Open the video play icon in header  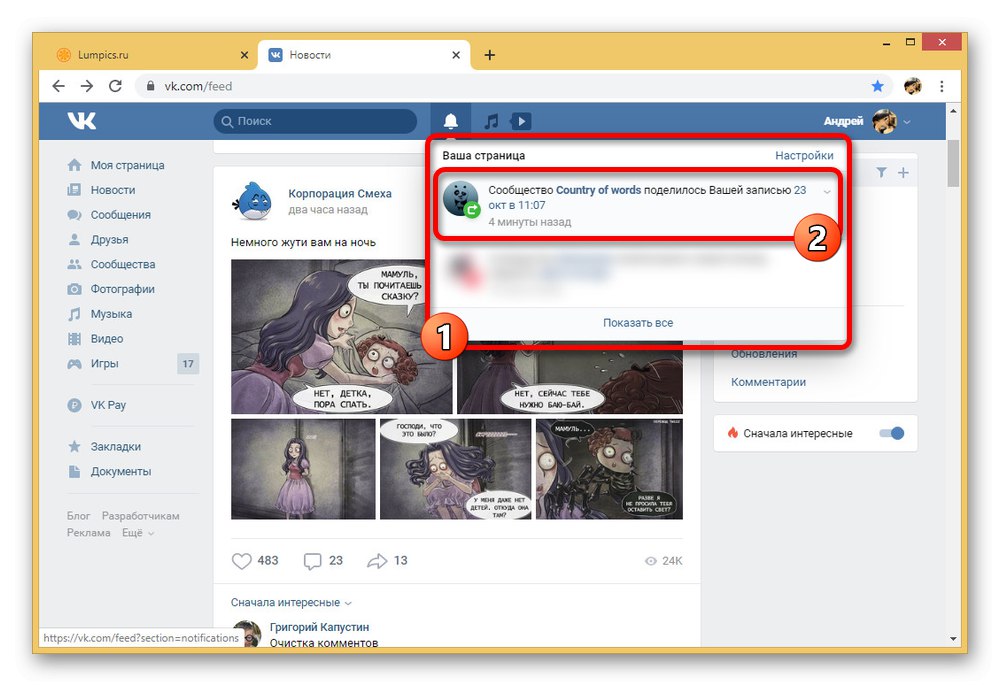click(521, 121)
